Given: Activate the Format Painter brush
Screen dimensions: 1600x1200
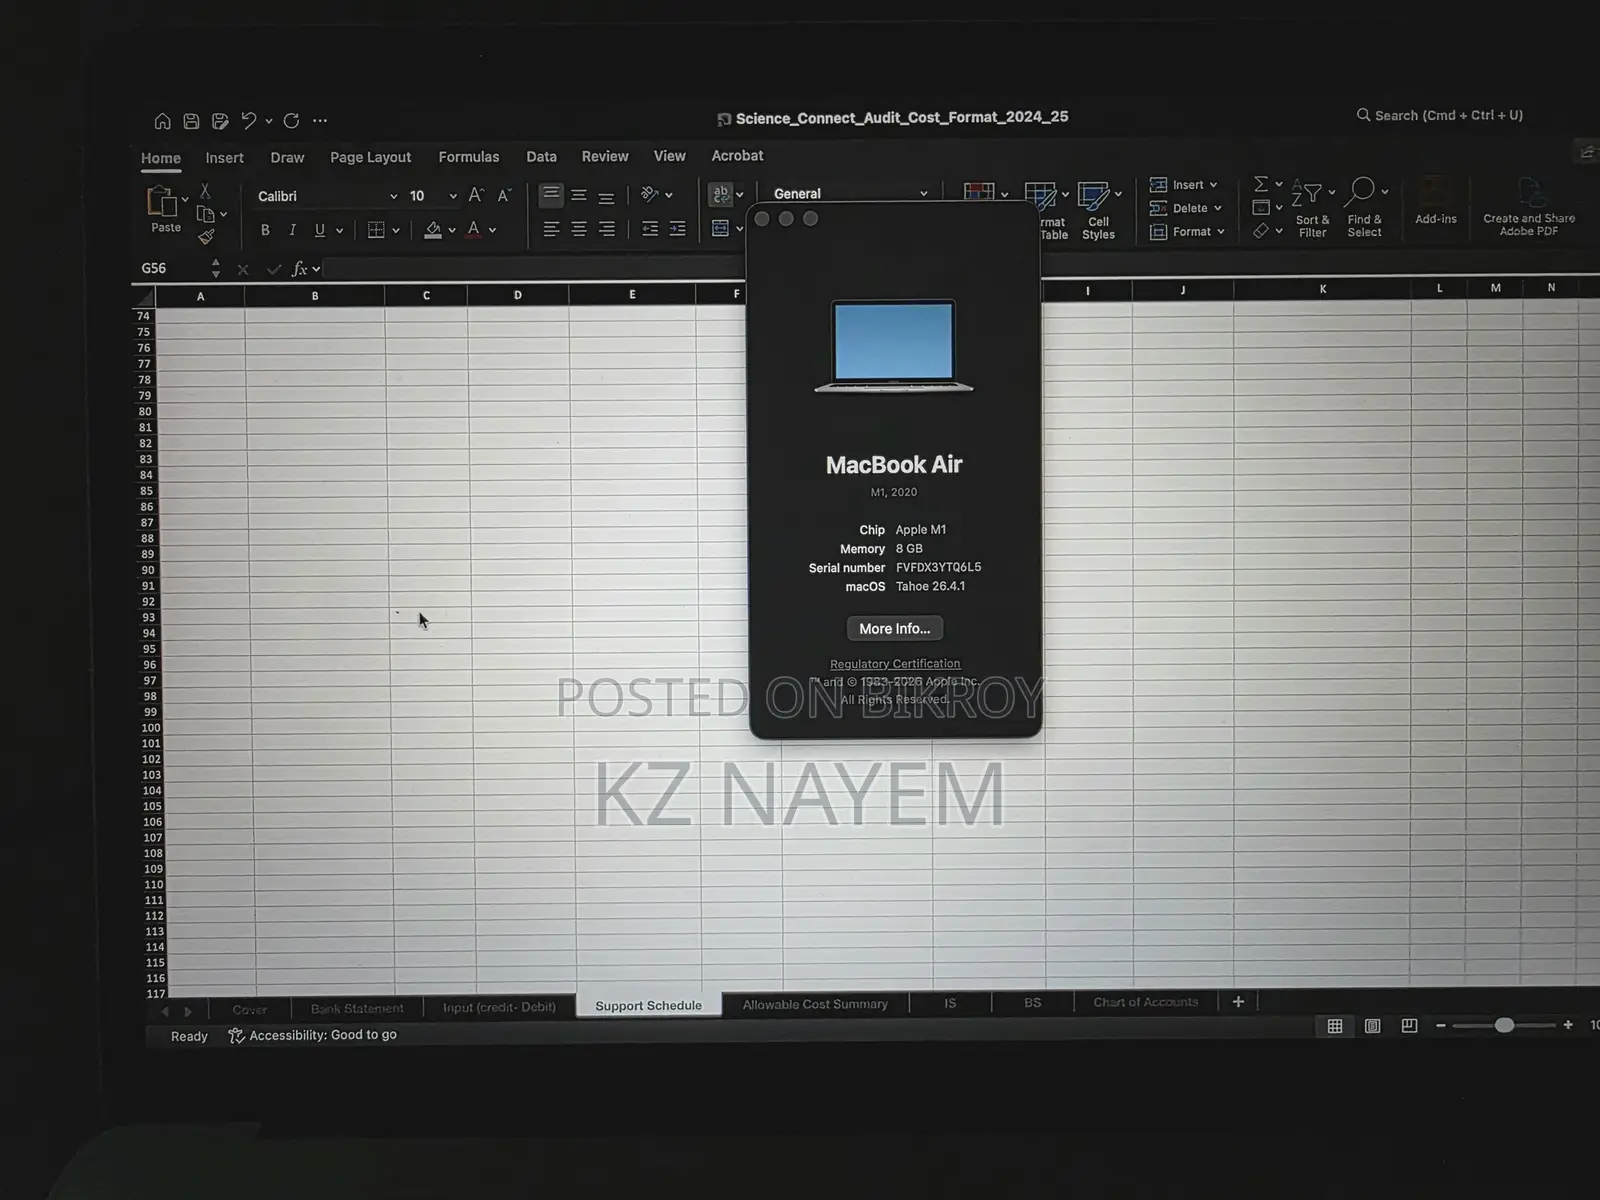Looking at the screenshot, I should point(206,237).
